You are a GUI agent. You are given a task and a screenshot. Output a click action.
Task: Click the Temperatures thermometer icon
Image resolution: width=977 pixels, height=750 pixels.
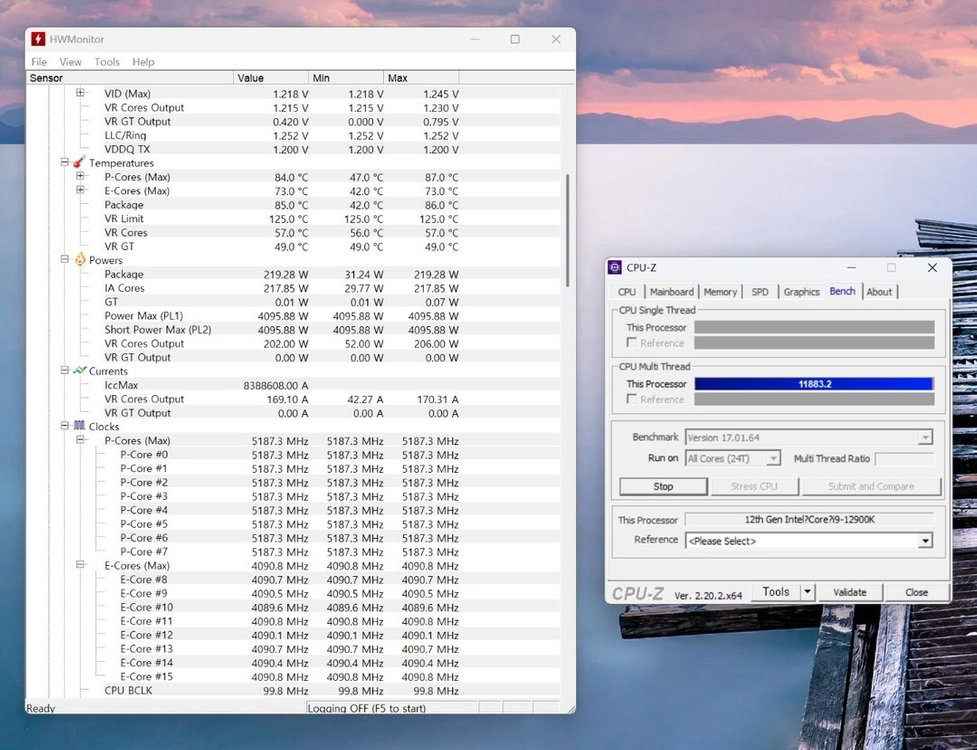coord(79,163)
